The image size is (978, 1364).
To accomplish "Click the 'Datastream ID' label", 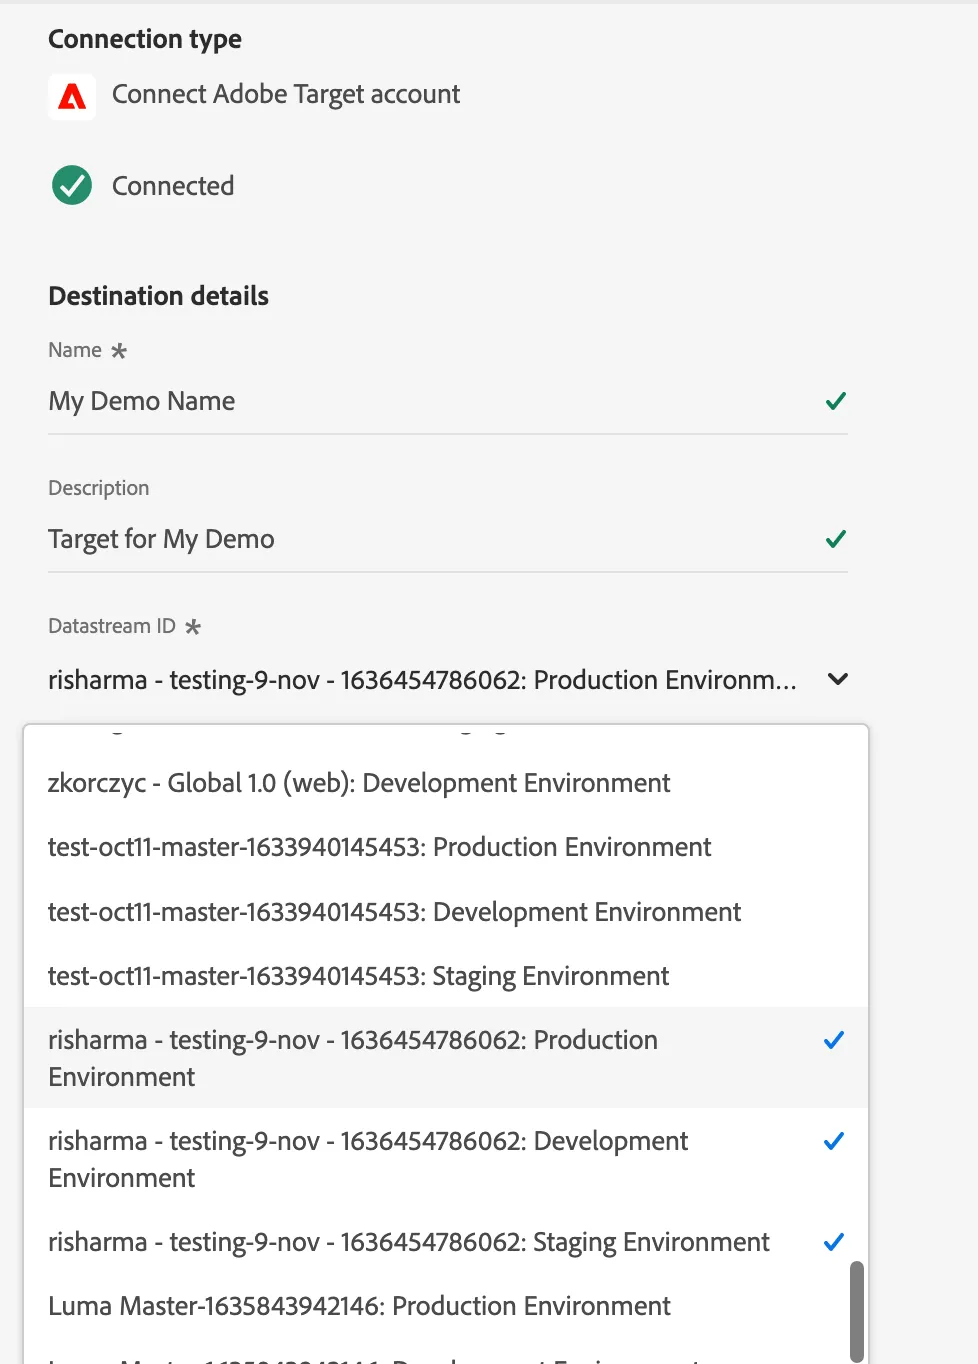I will click(112, 626).
